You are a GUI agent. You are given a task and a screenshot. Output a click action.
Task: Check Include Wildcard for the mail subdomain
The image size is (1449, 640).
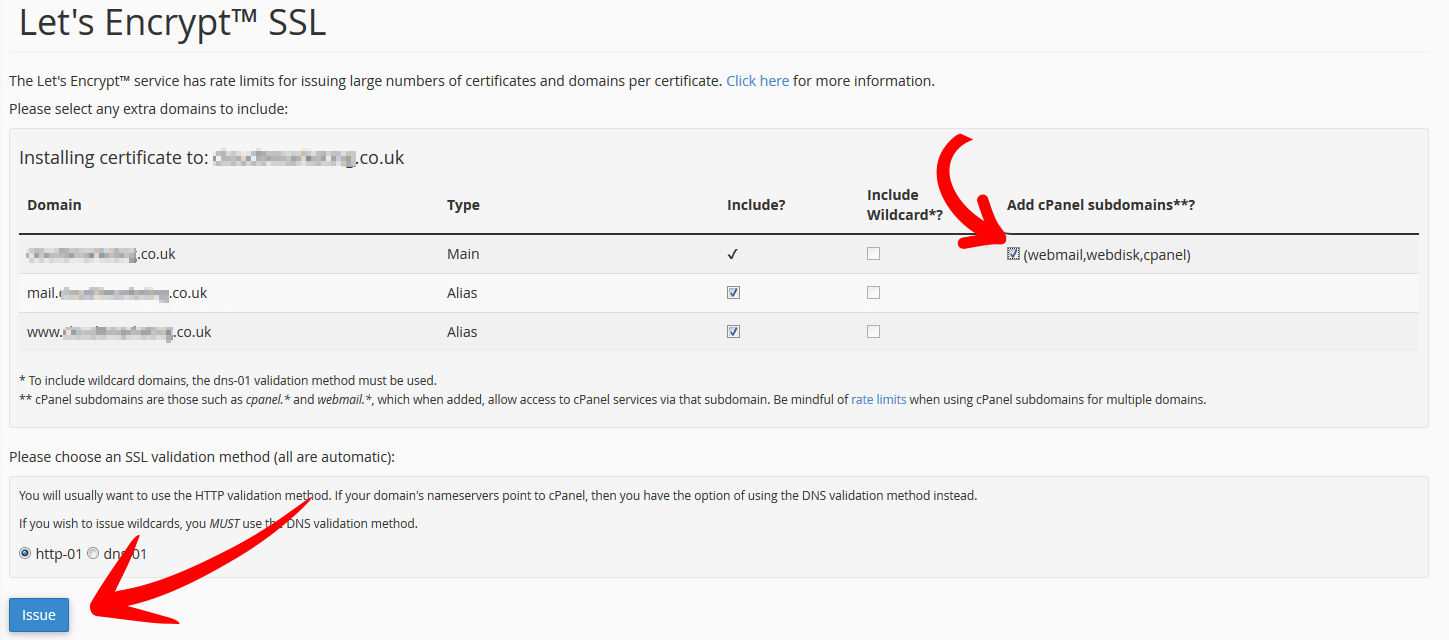873,292
